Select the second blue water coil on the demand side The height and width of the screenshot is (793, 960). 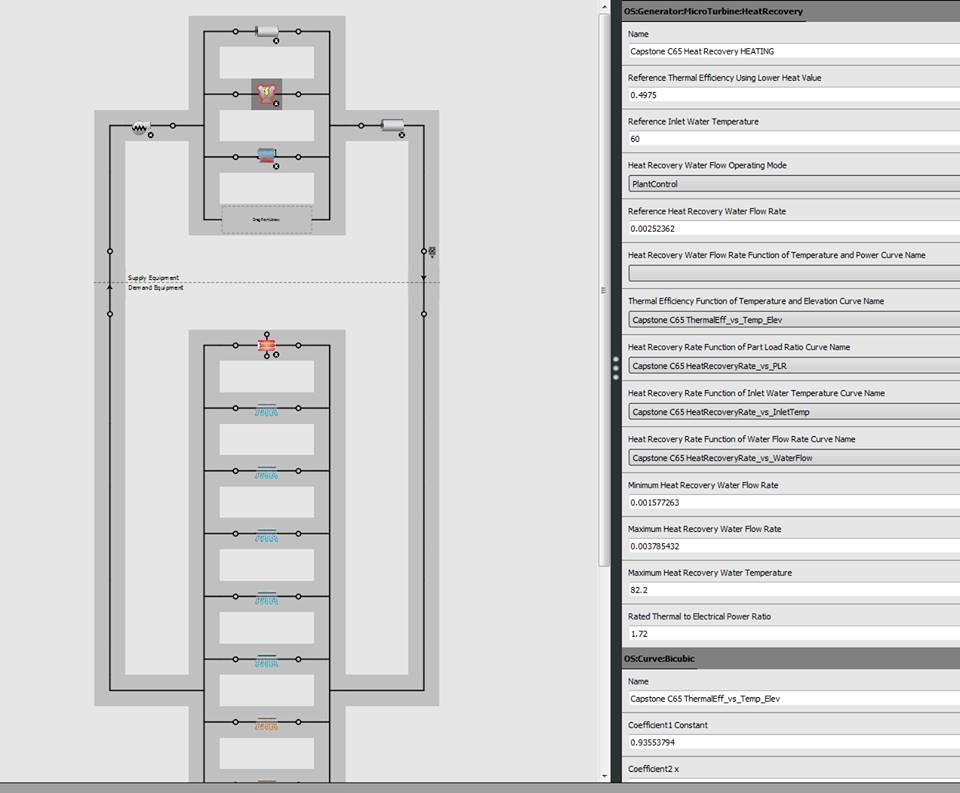click(266, 473)
